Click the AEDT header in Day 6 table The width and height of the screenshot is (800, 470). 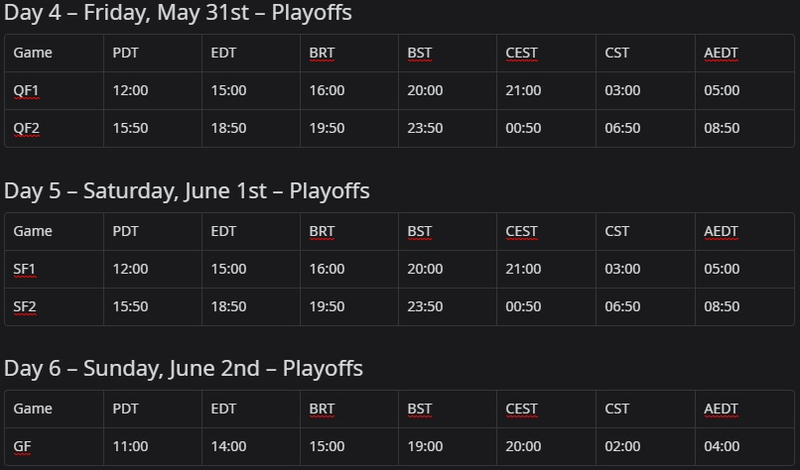pos(721,409)
